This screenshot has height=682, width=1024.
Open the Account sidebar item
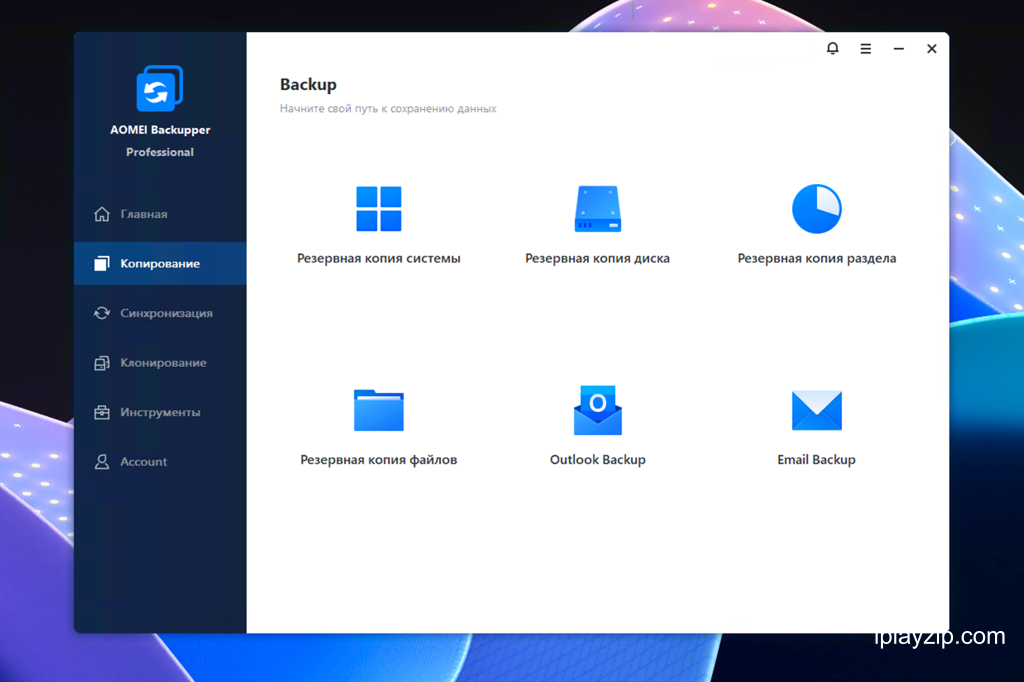click(160, 462)
